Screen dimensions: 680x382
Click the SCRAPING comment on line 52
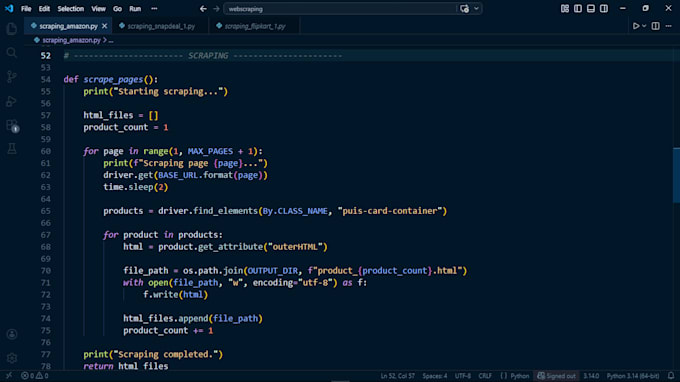tap(203, 56)
